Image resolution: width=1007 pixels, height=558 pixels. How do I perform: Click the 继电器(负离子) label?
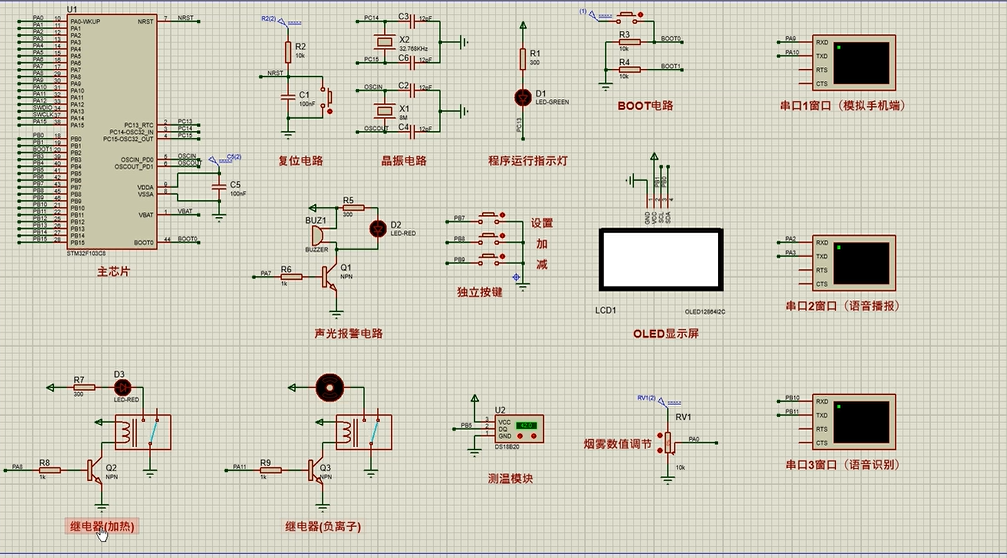[323, 527]
